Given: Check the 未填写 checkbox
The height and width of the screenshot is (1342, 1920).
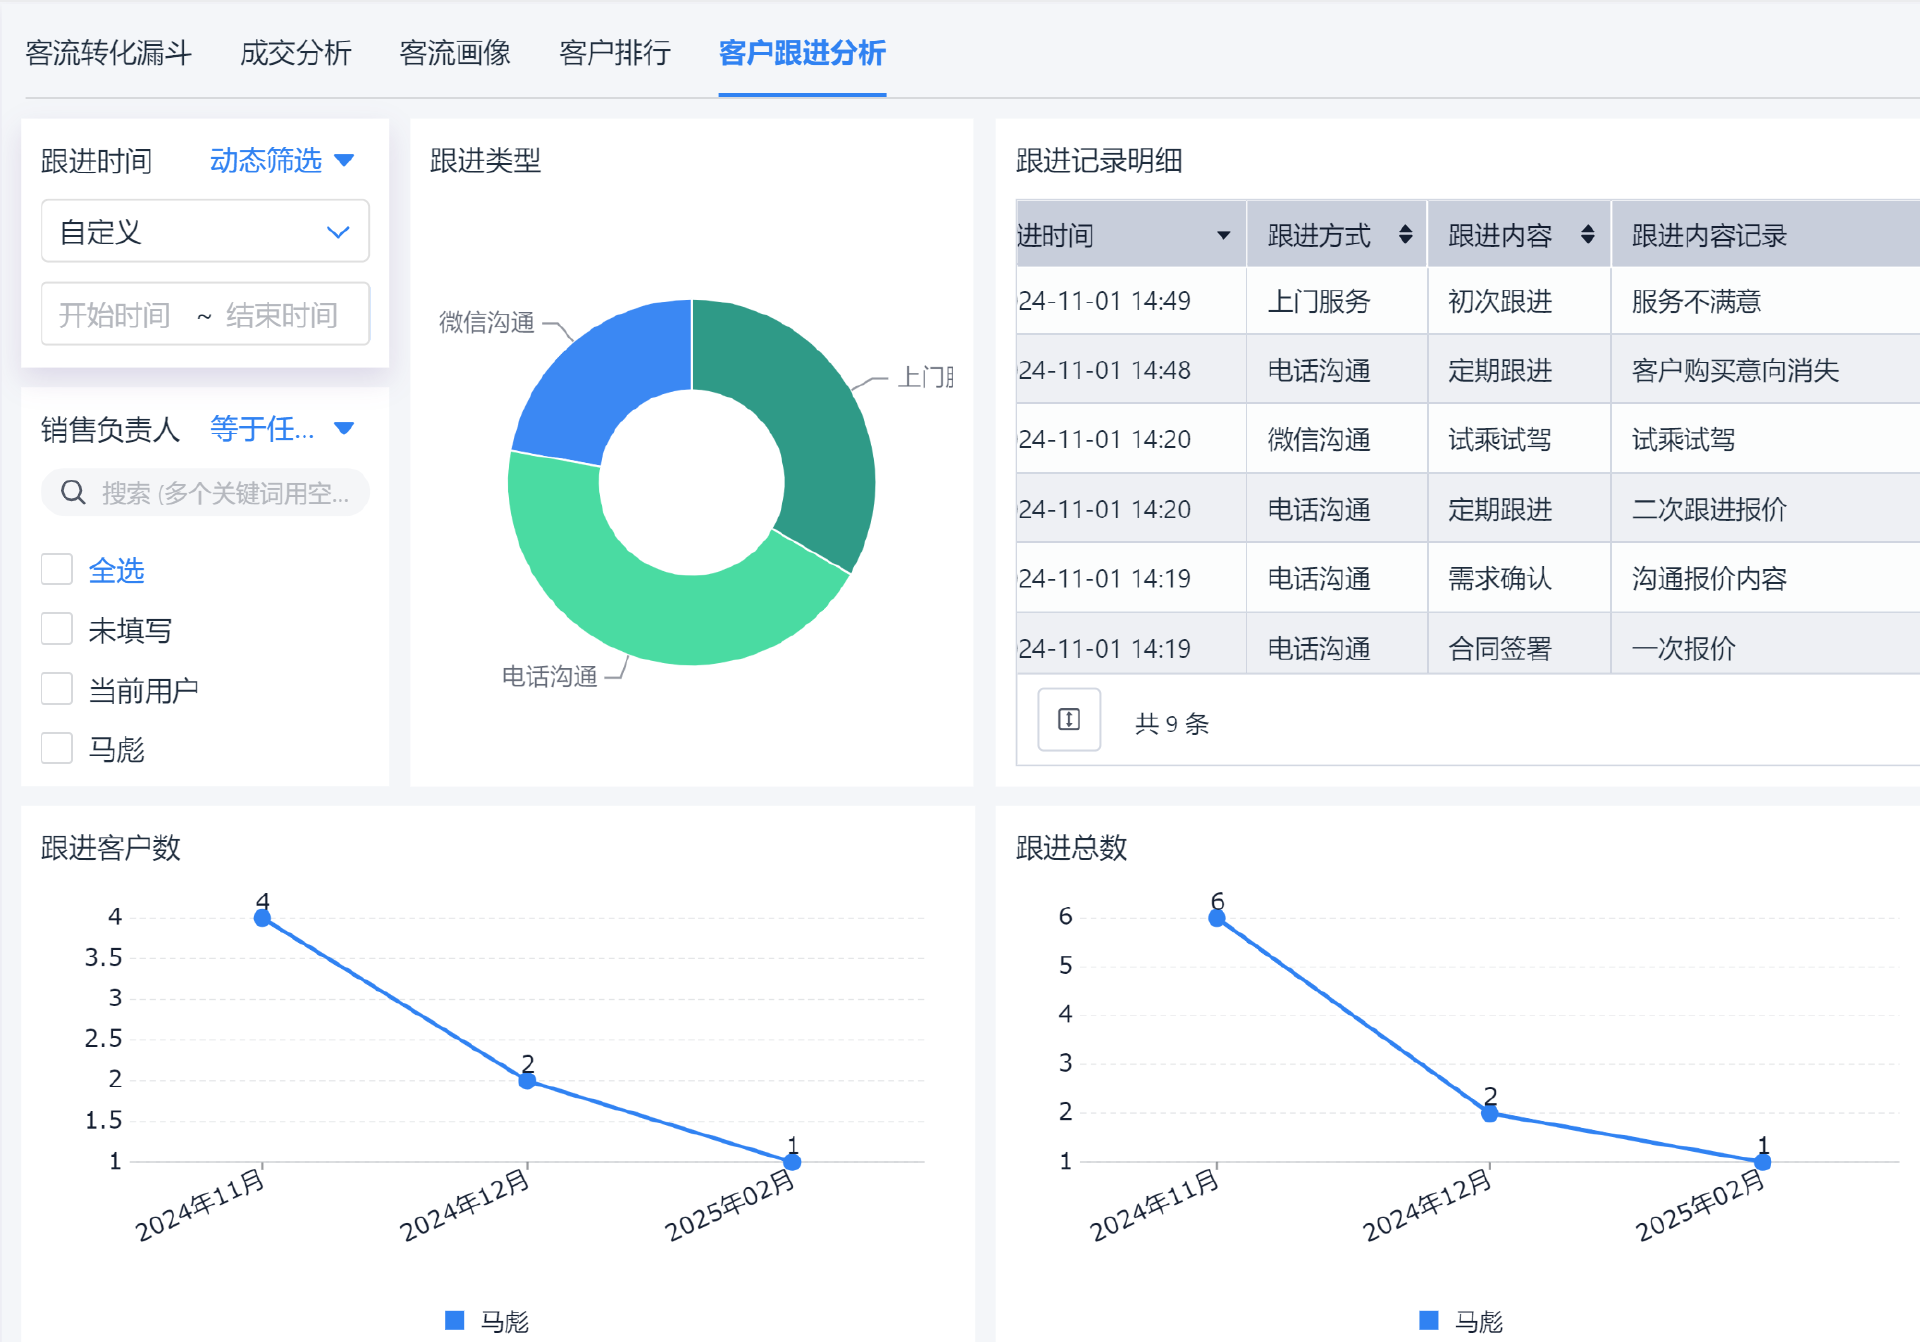Looking at the screenshot, I should (x=57, y=630).
